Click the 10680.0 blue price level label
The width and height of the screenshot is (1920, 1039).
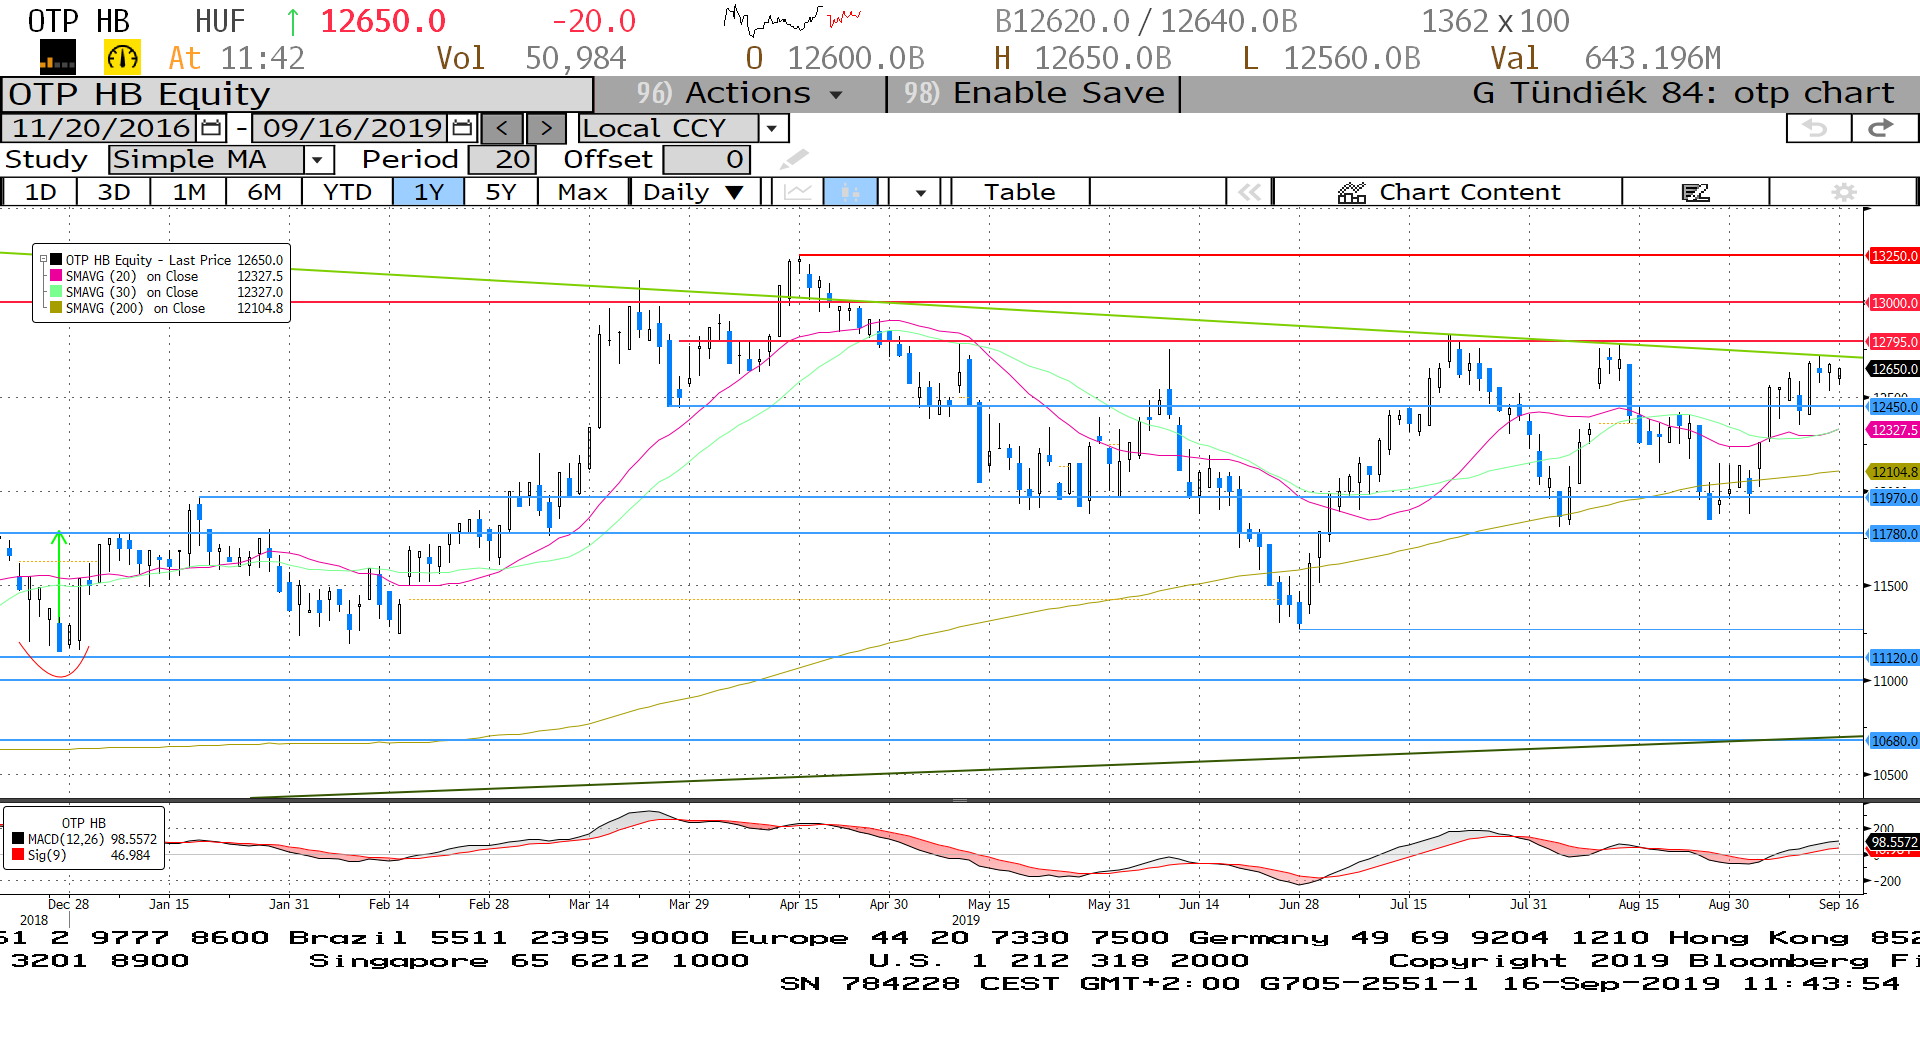1894,741
